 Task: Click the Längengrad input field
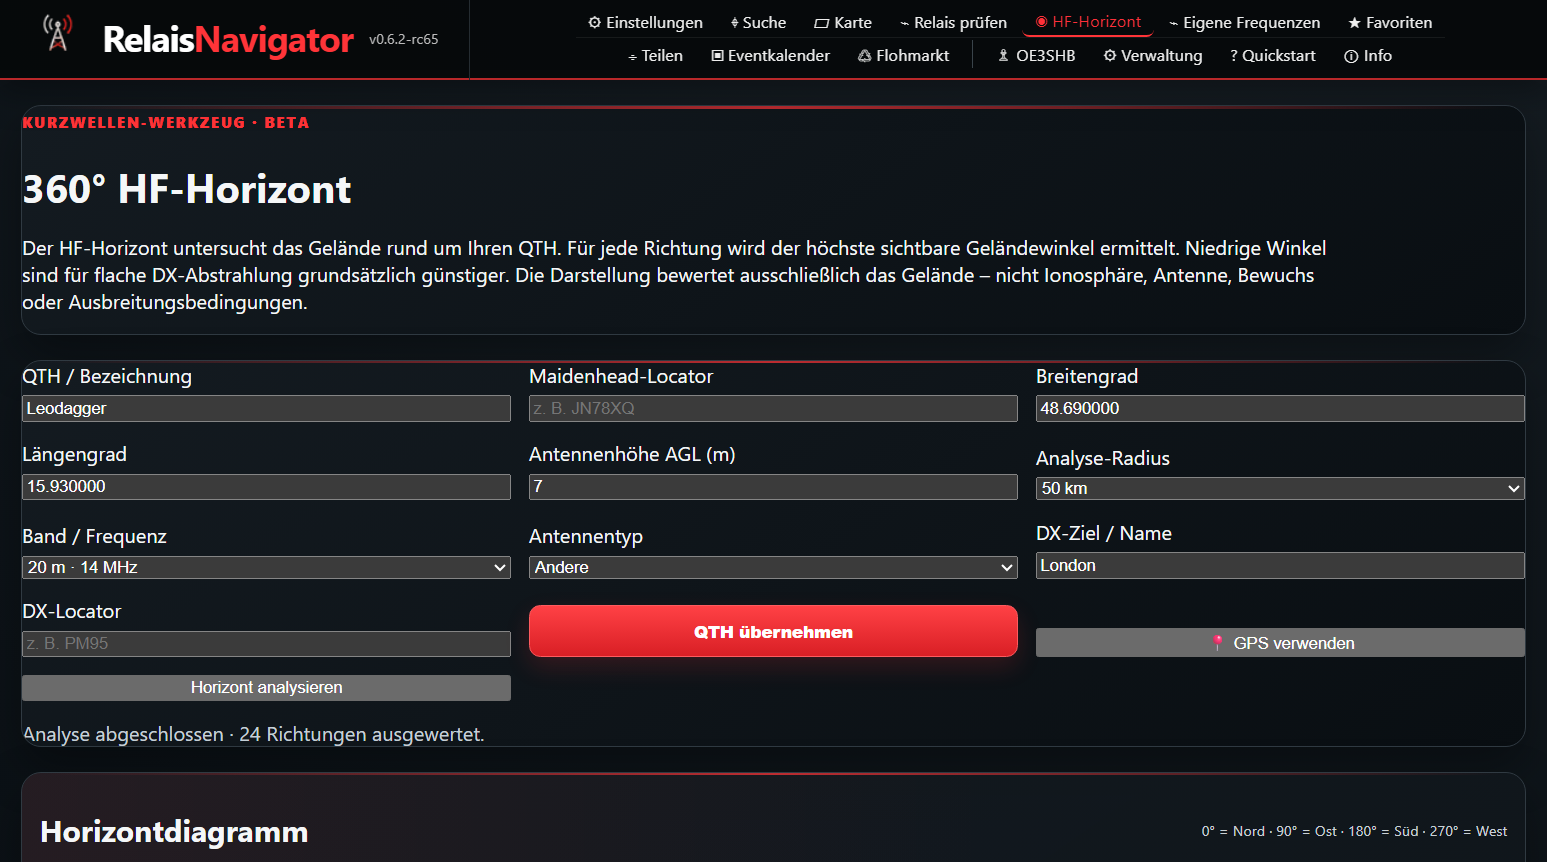266,487
